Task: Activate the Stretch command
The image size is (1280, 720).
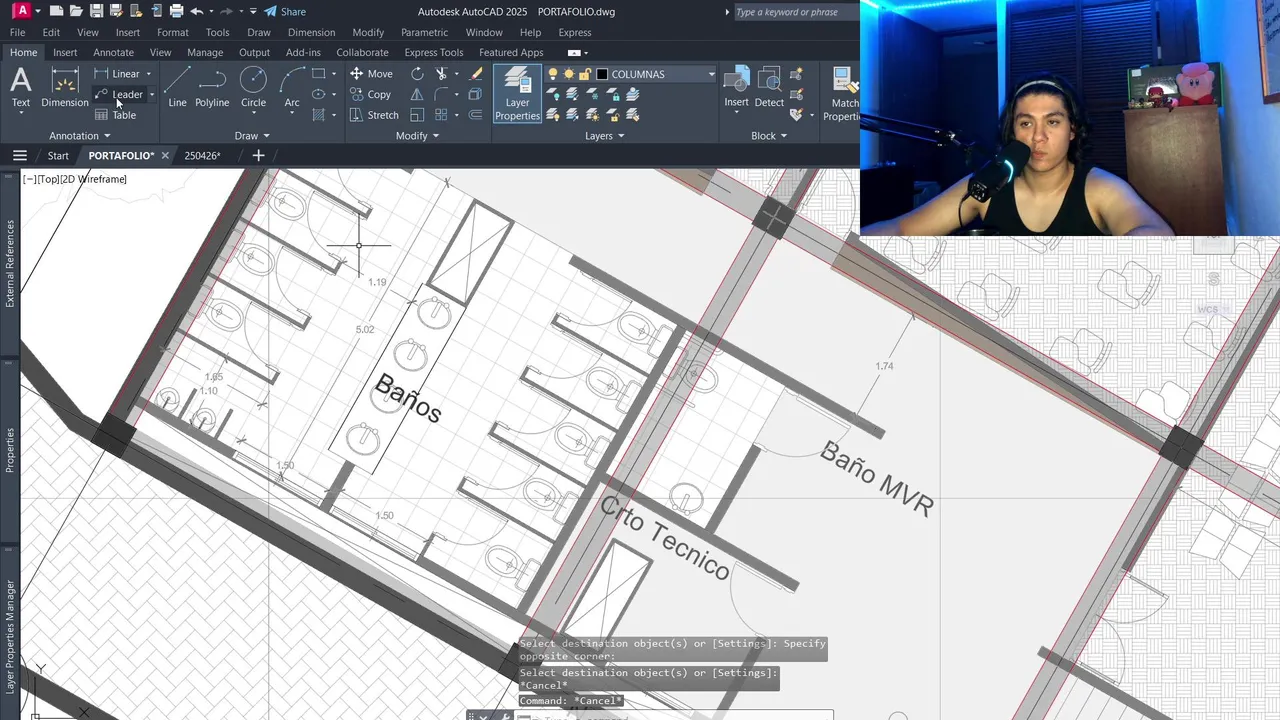Action: coord(374,115)
